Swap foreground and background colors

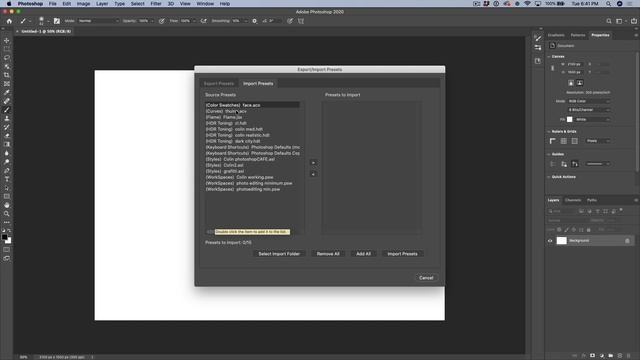[x=9, y=231]
